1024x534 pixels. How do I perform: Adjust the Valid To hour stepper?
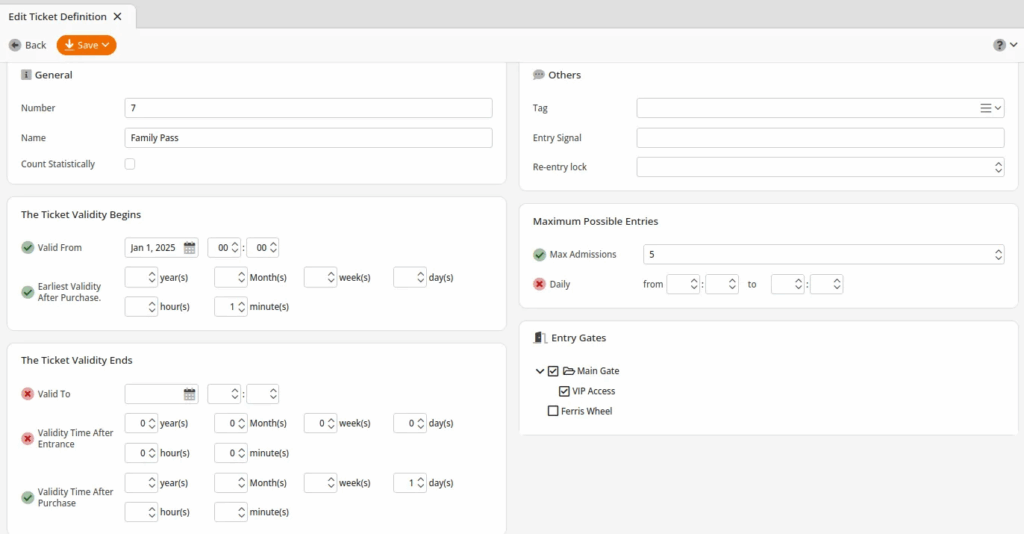tap(235, 394)
